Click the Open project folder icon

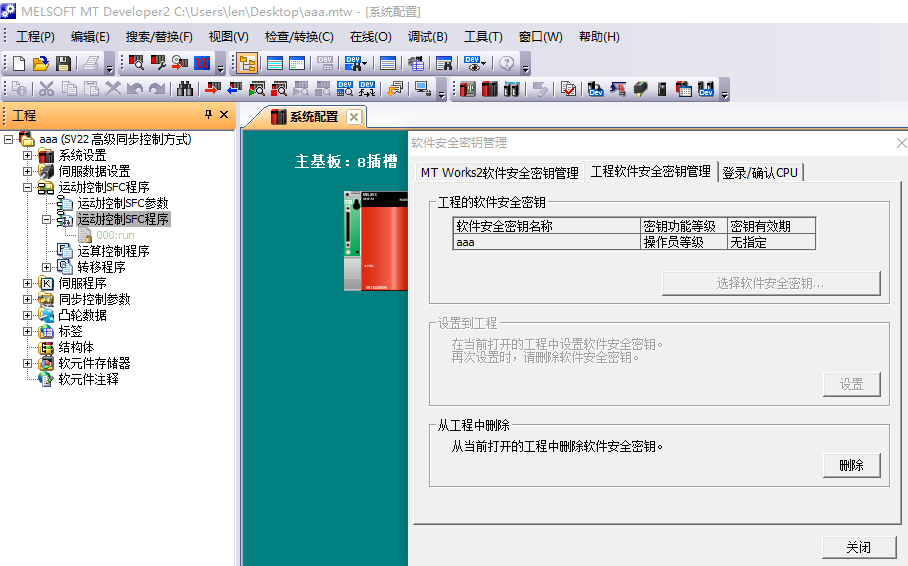tap(41, 63)
